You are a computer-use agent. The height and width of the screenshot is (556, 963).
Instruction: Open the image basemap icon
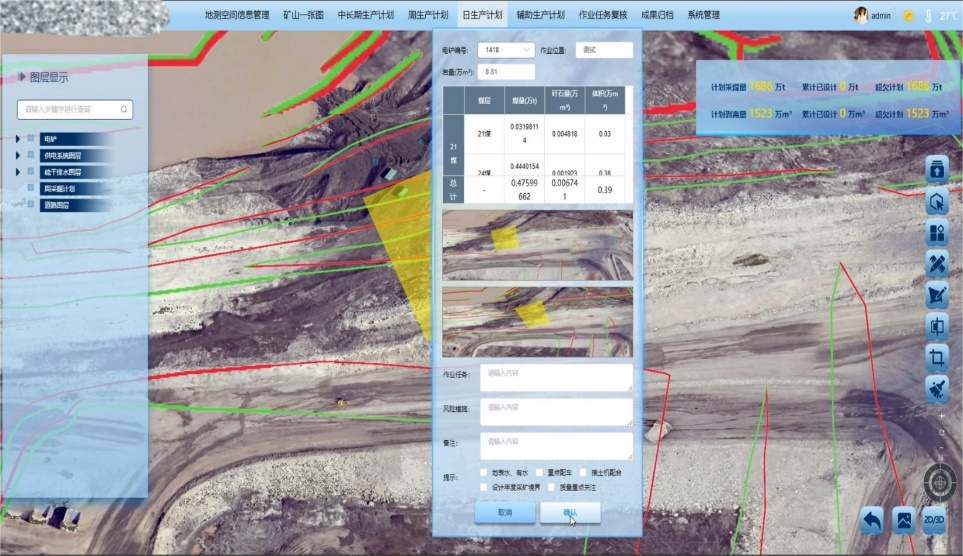903,520
